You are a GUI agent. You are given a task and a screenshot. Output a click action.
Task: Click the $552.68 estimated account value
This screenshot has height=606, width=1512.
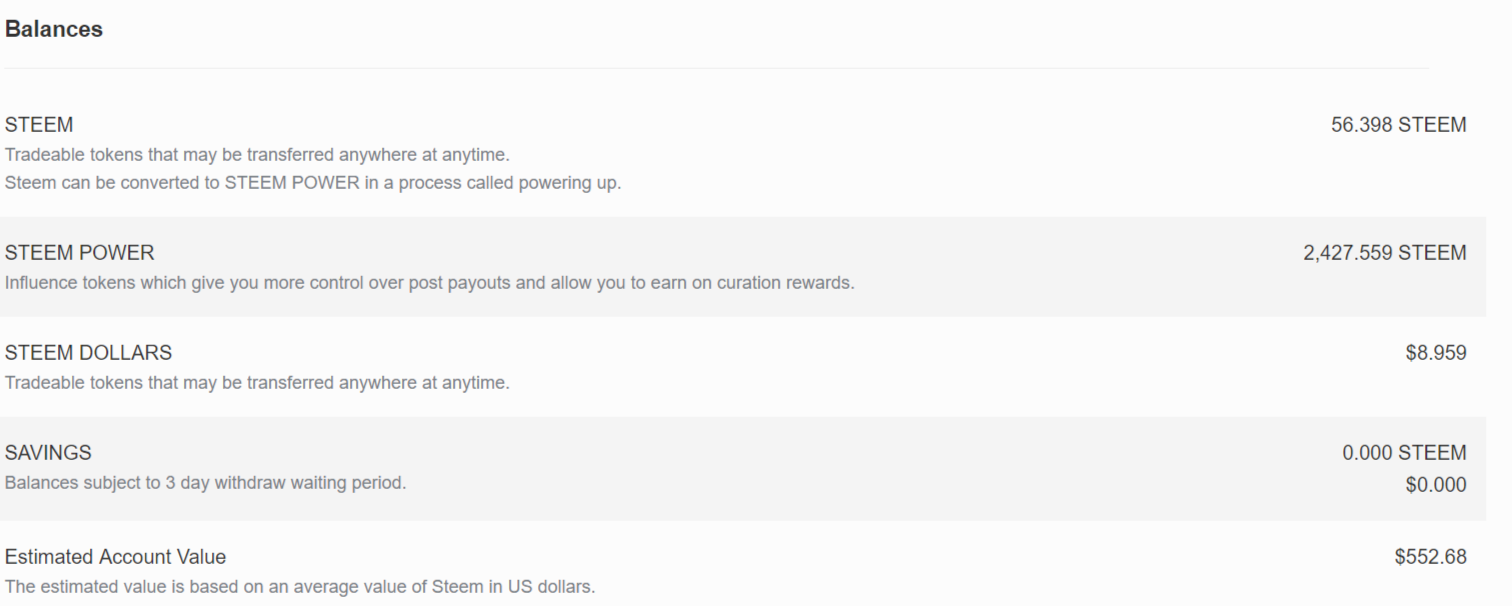(1430, 557)
